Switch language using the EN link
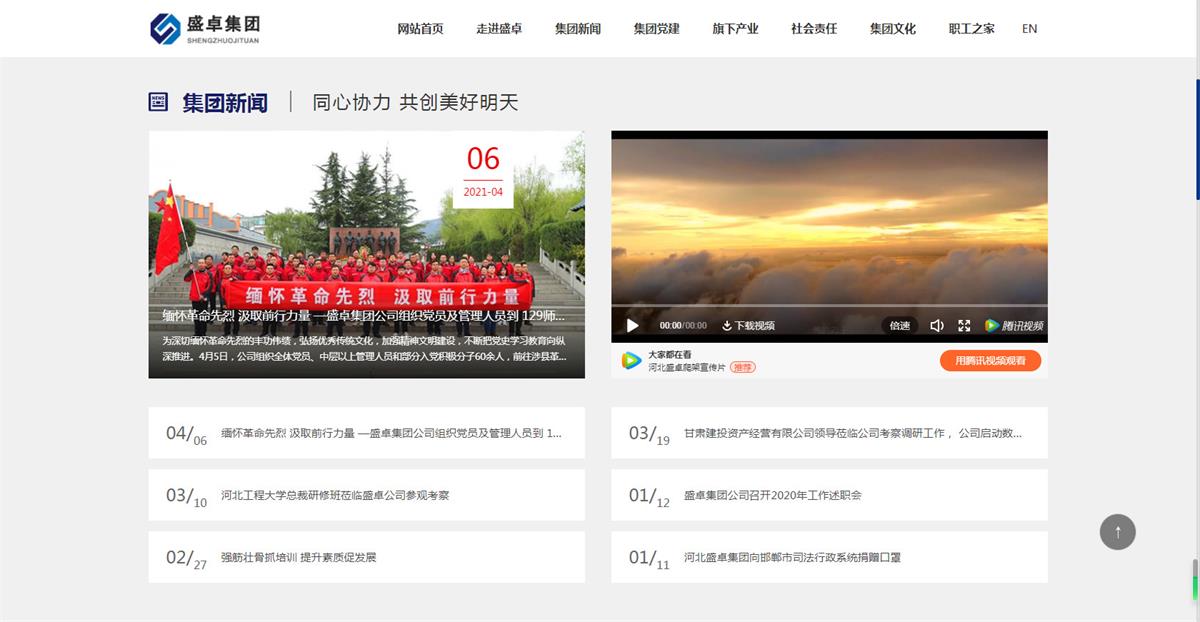The height and width of the screenshot is (622, 1200). (1029, 28)
